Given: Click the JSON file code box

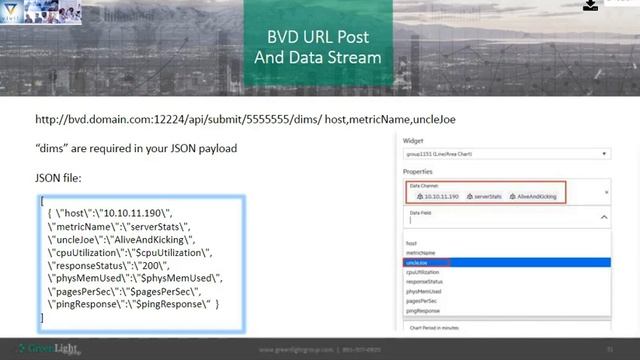Looking at the screenshot, I should click(142, 264).
